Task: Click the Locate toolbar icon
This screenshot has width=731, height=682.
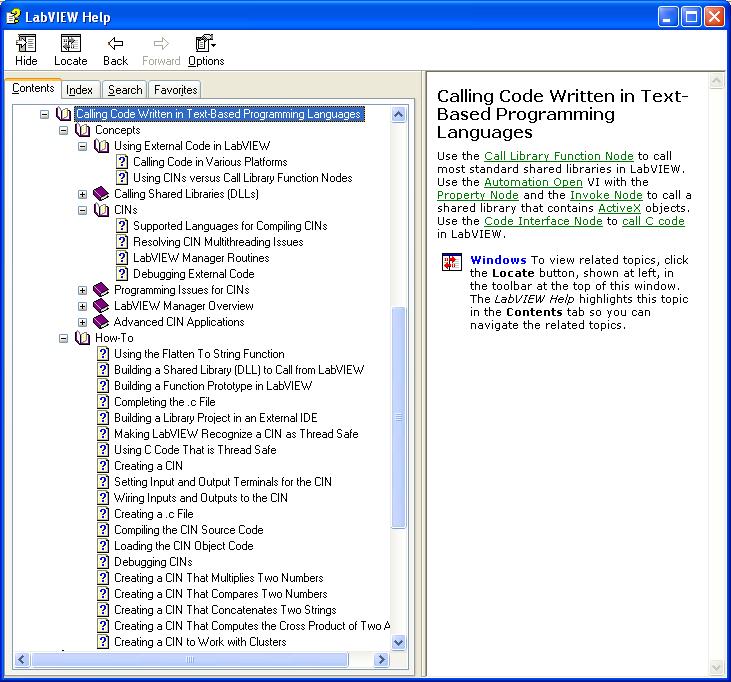Action: click(70, 43)
